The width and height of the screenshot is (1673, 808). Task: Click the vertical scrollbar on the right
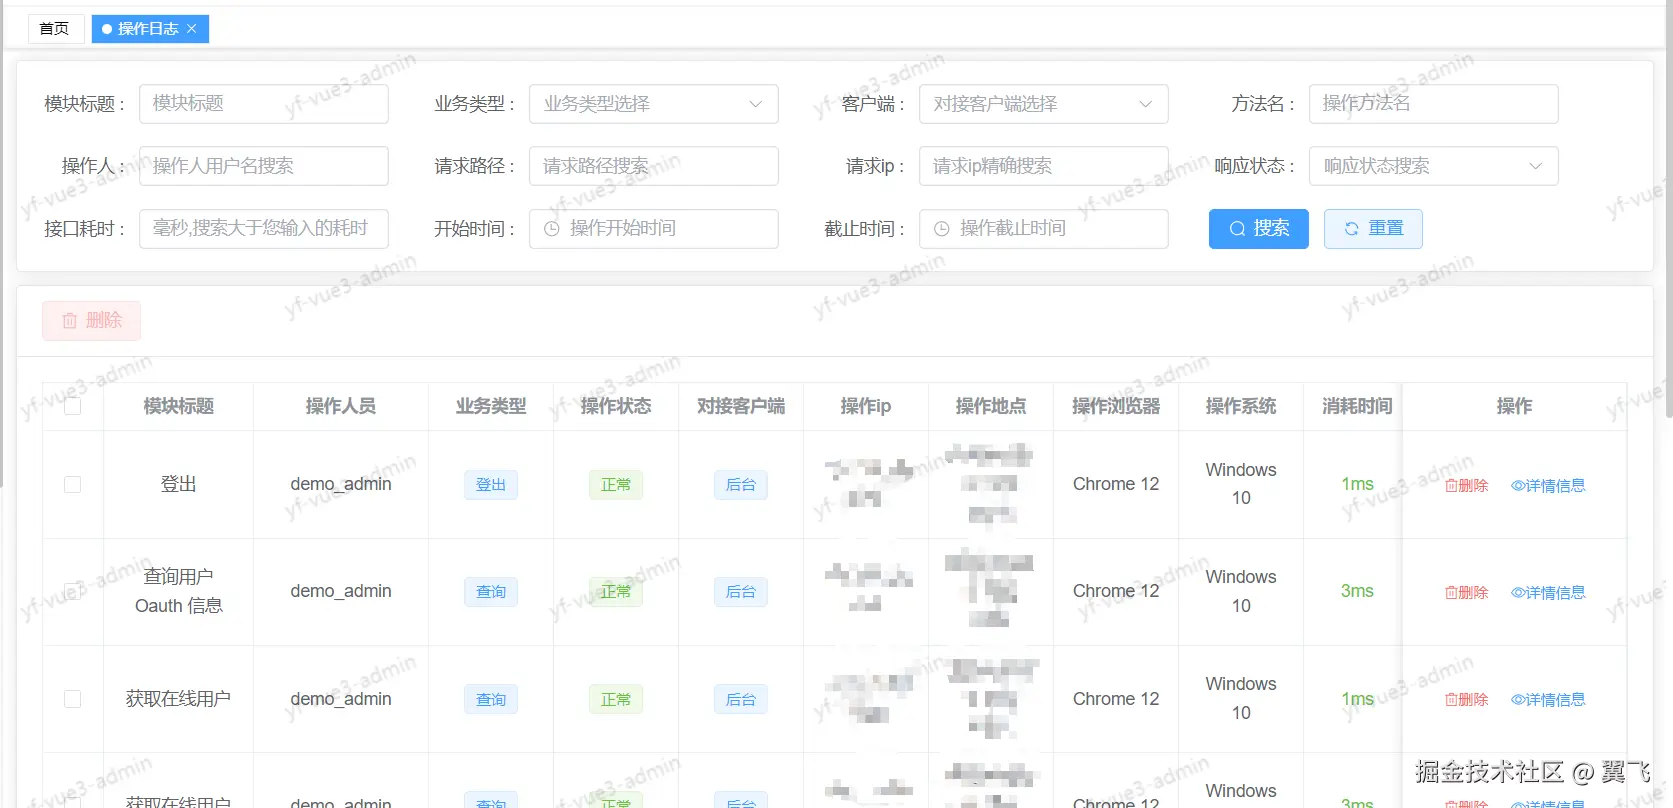pos(1668,210)
